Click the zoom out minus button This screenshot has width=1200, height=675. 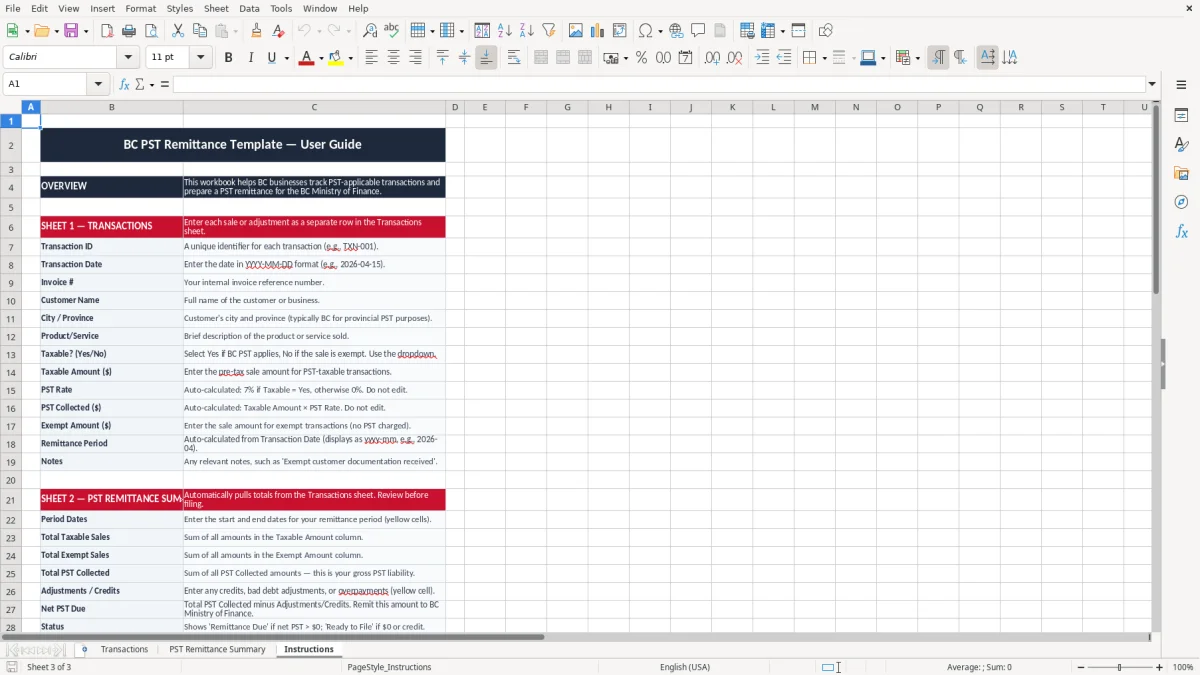point(1081,667)
